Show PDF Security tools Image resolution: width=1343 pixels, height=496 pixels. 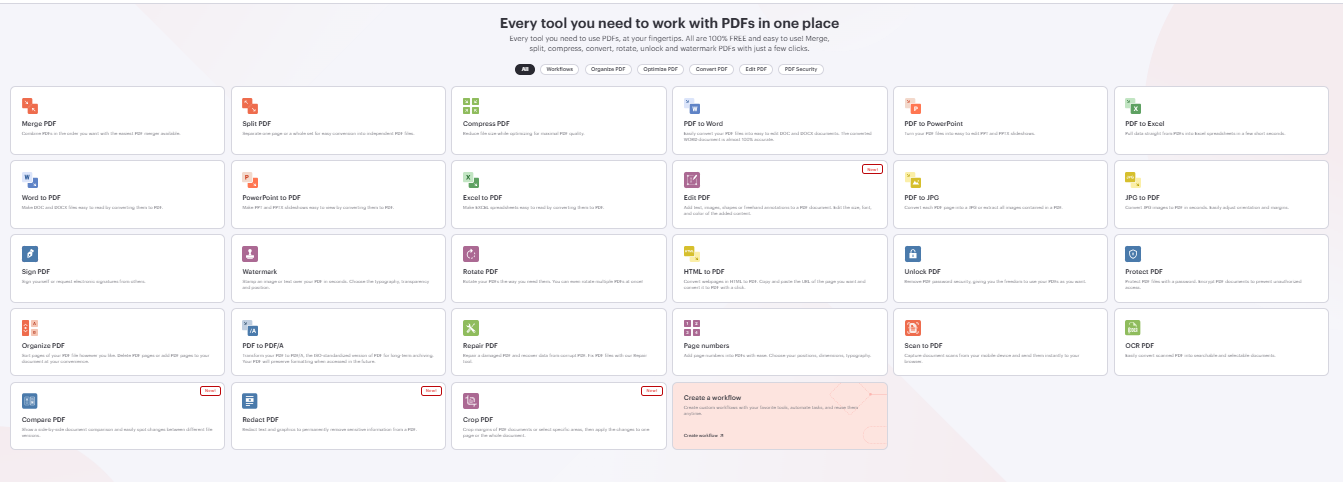point(801,69)
